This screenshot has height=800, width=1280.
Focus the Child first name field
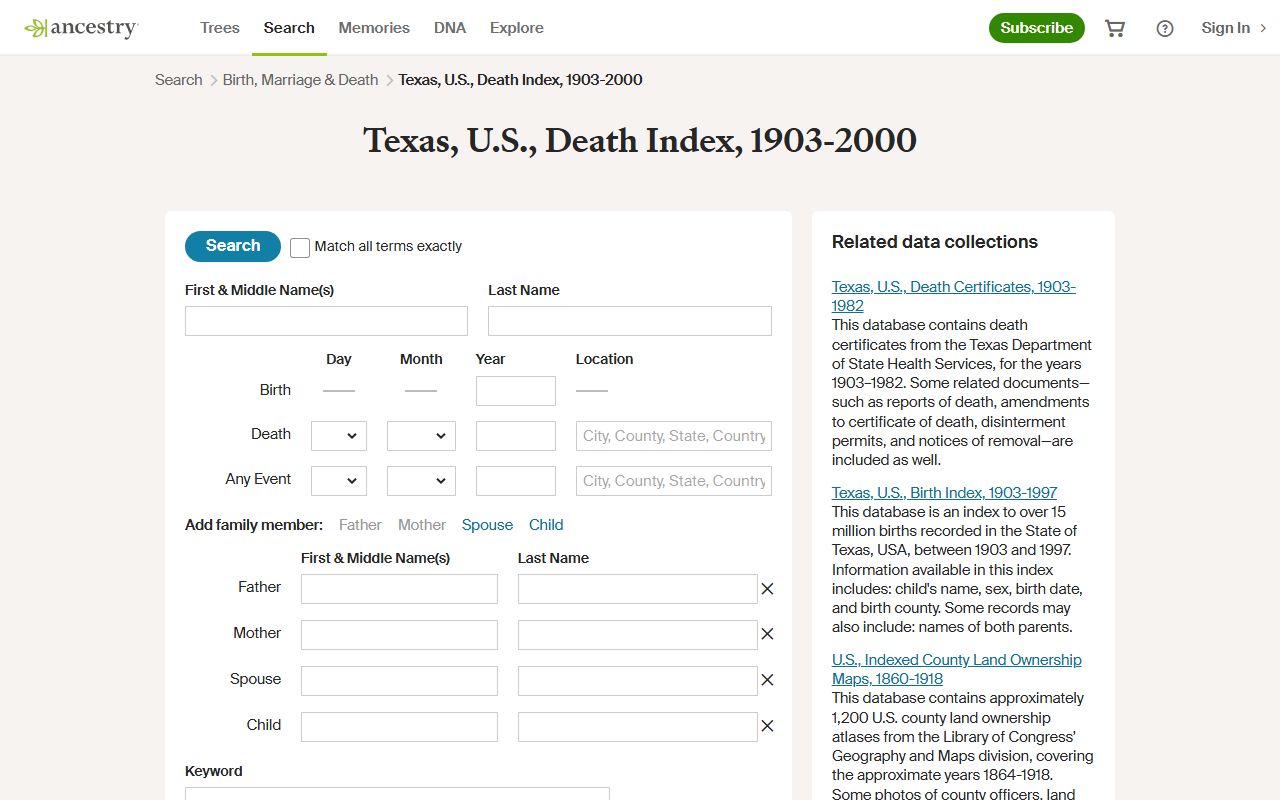[x=399, y=727]
